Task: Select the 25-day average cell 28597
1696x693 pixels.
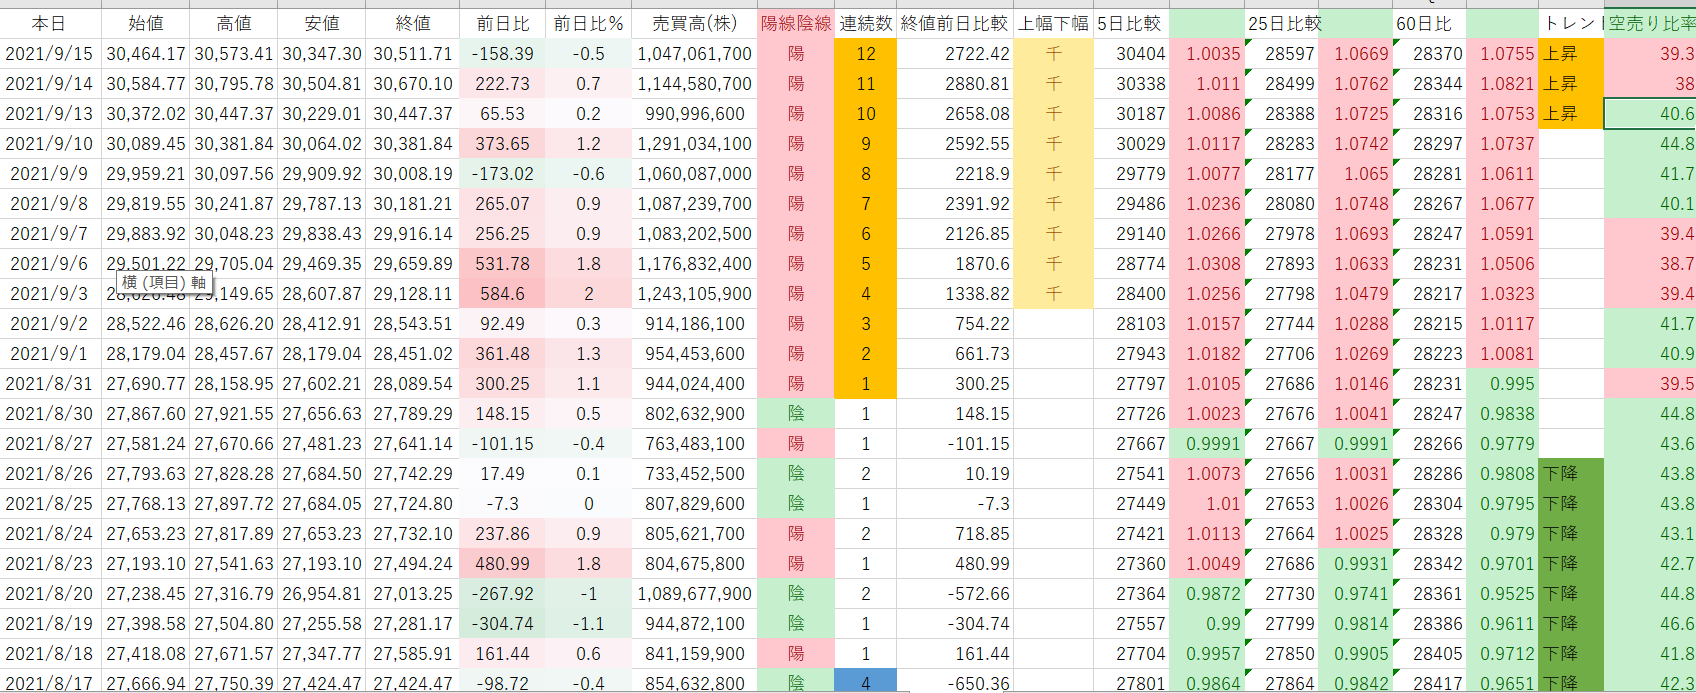Action: point(1281,53)
